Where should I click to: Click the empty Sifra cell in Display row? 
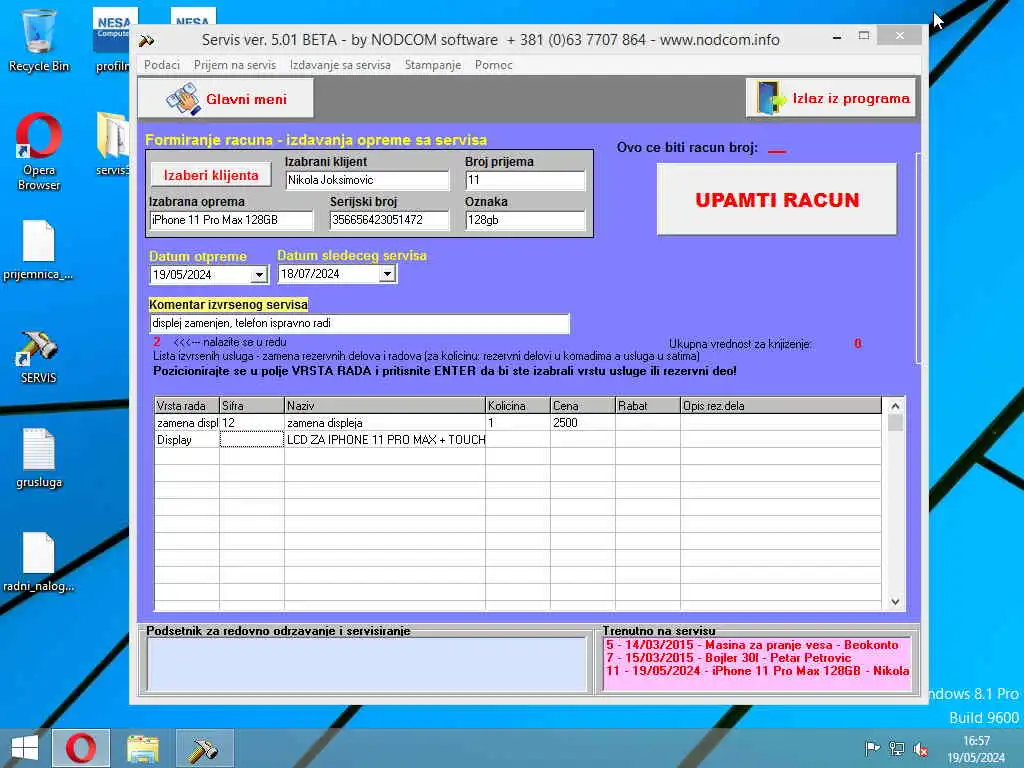pyautogui.click(x=251, y=440)
